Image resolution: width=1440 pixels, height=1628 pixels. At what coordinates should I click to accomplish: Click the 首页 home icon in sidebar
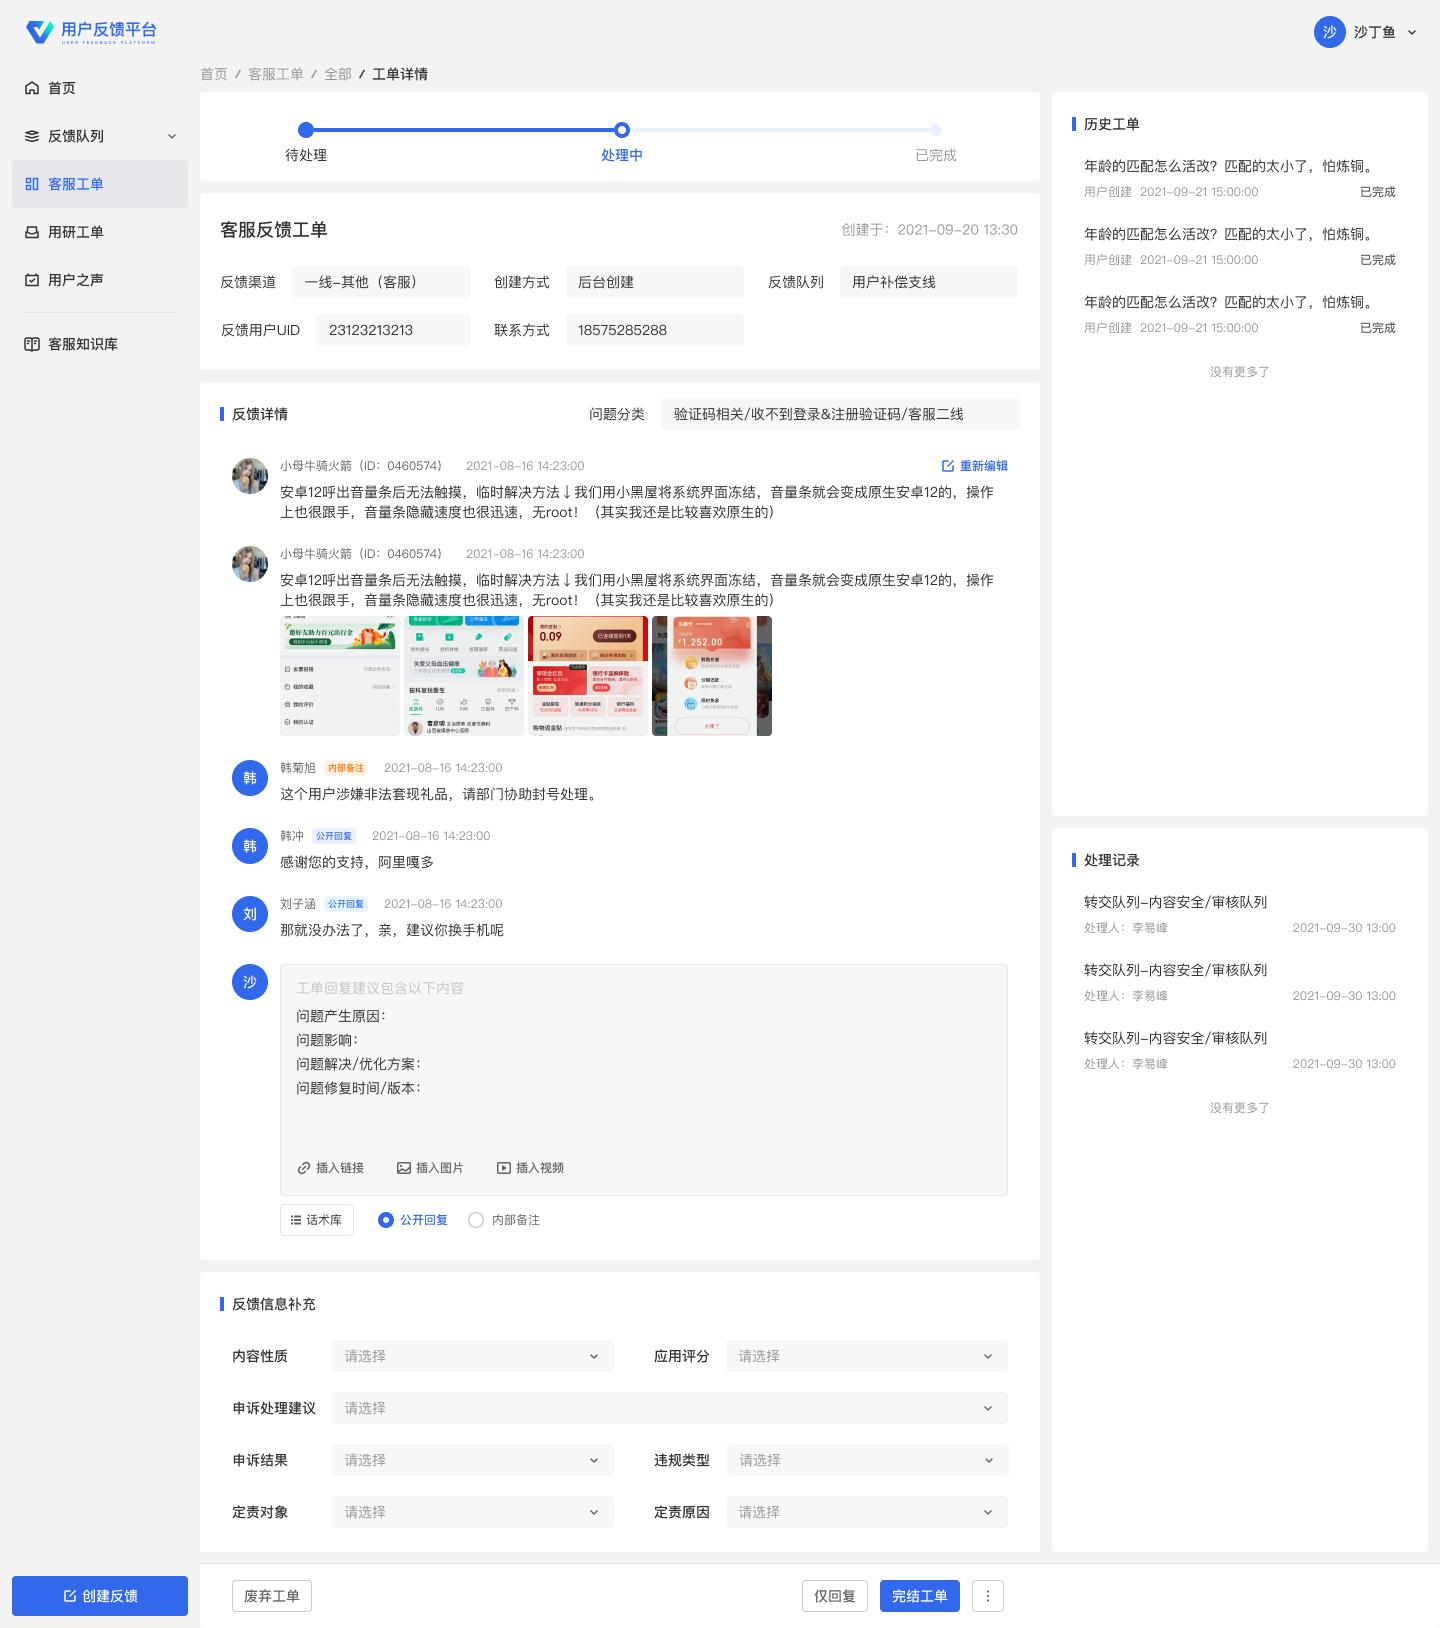[32, 88]
